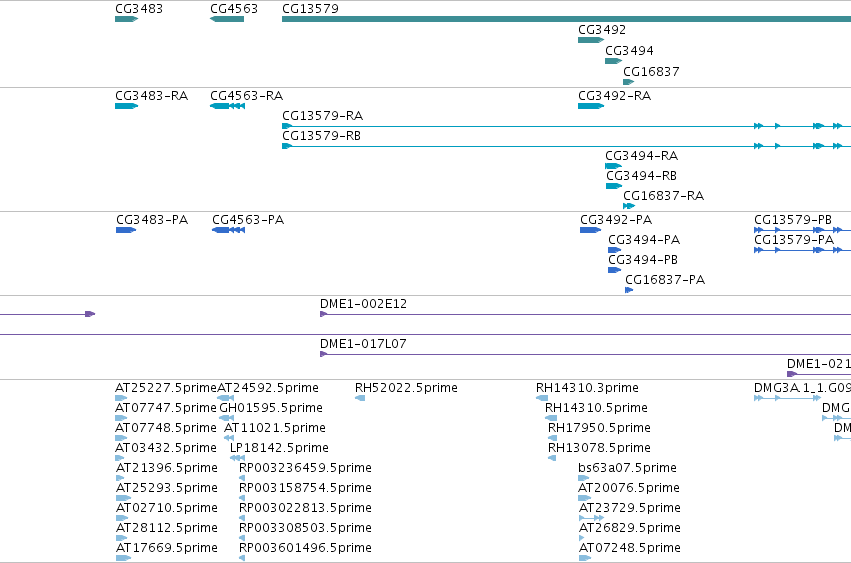Click the RH52022.5prime EST glyph
This screenshot has height=563, width=851.
pyautogui.click(x=360, y=398)
